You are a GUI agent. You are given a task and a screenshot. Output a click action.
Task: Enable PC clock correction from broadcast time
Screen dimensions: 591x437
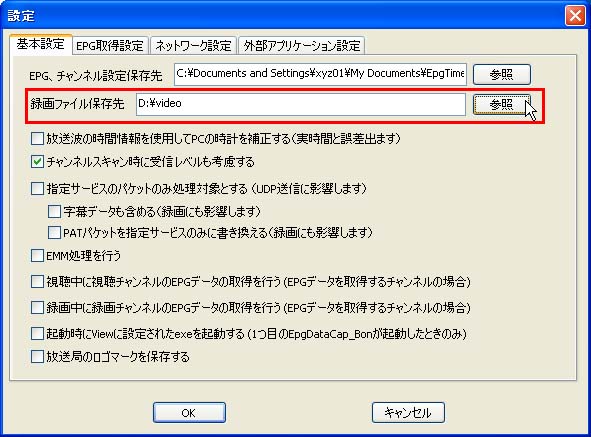(x=37, y=138)
